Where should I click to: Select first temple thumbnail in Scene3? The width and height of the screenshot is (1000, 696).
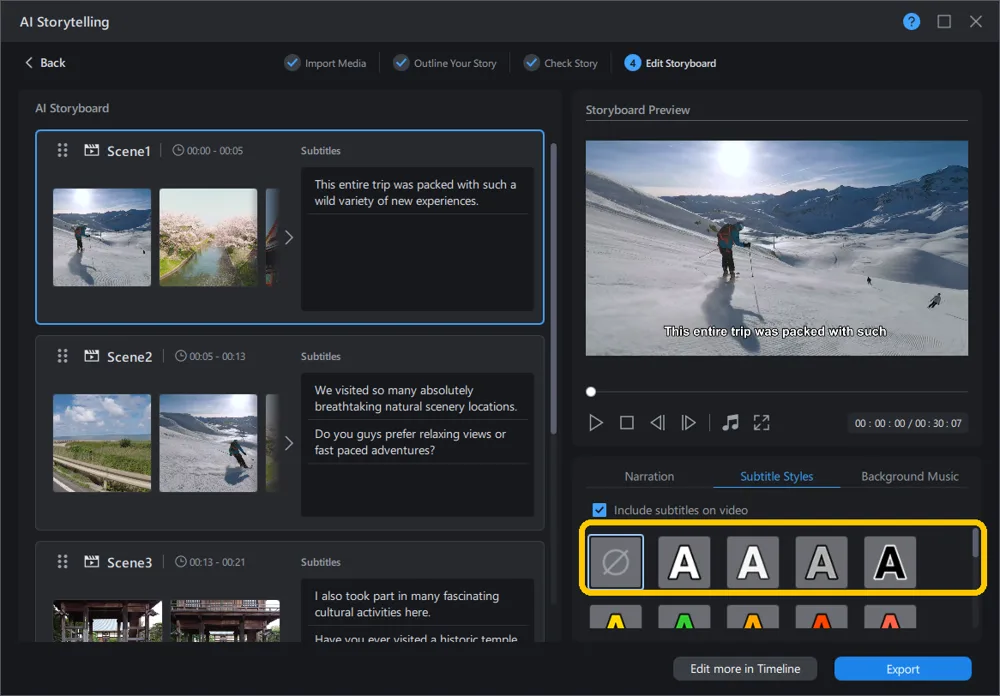tap(108, 620)
